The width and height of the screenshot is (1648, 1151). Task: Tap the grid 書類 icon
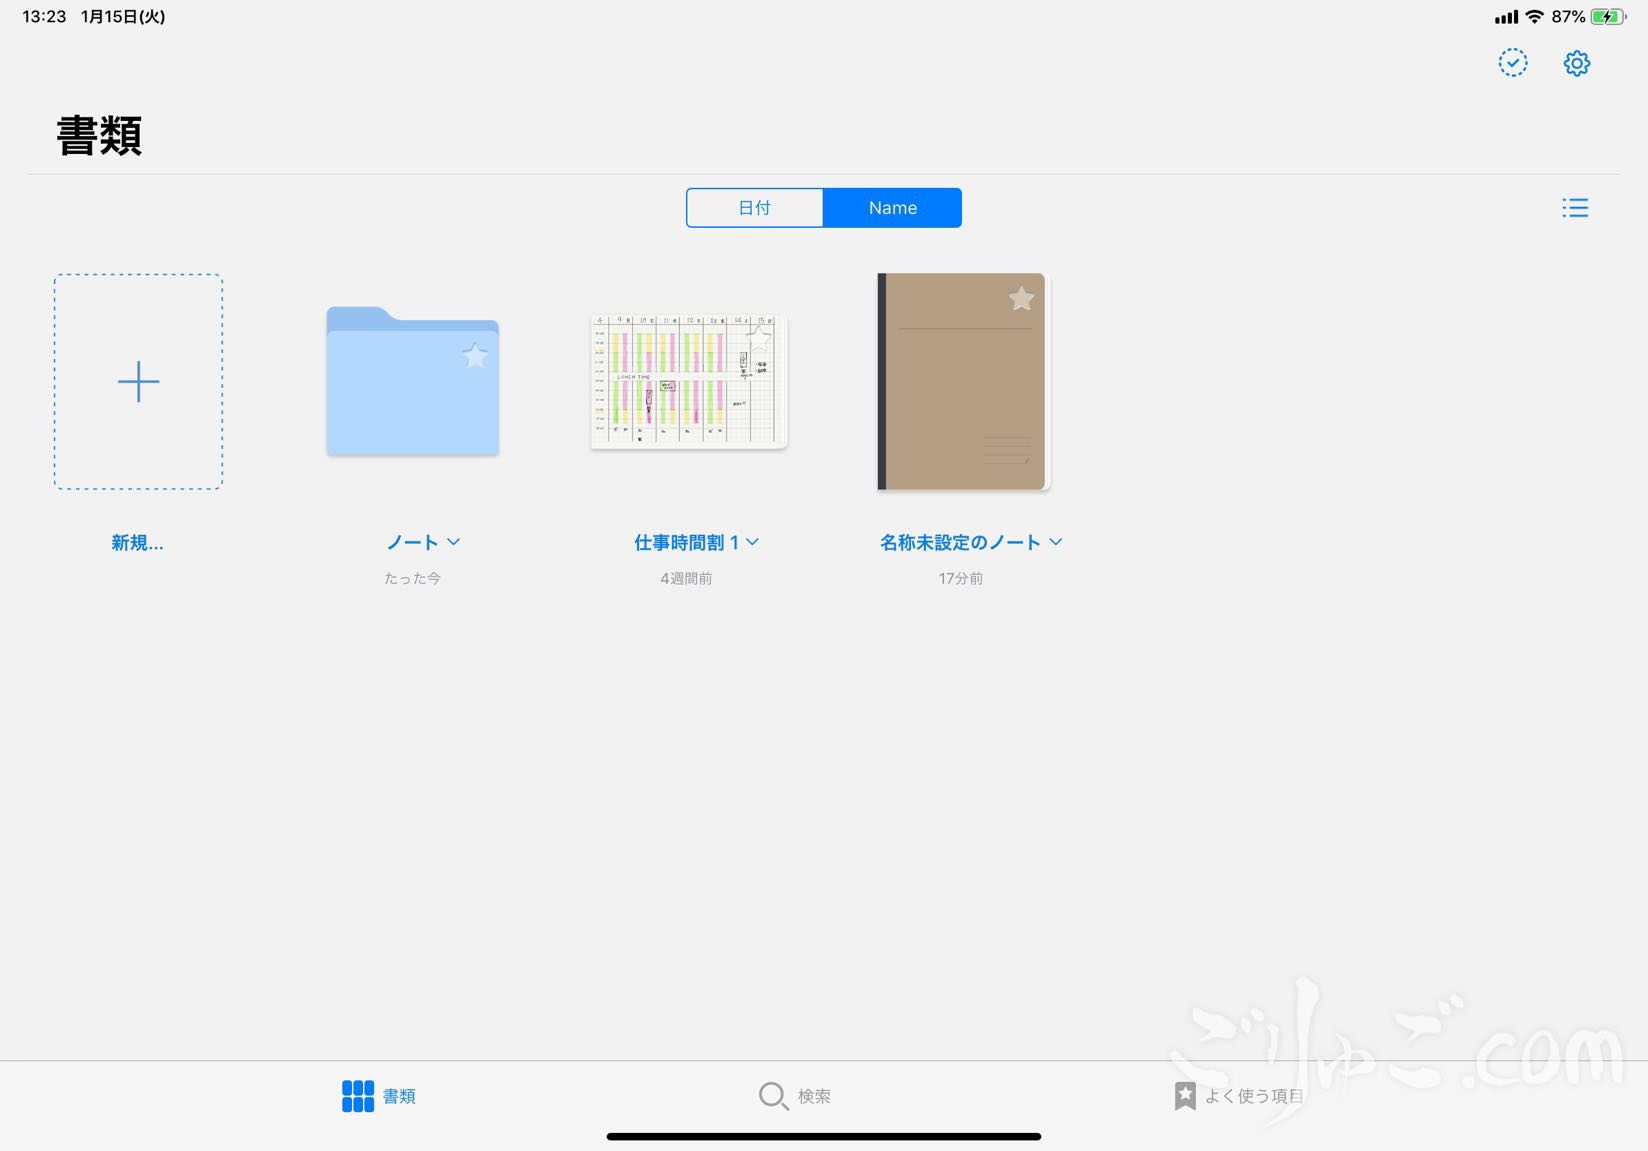(357, 1096)
